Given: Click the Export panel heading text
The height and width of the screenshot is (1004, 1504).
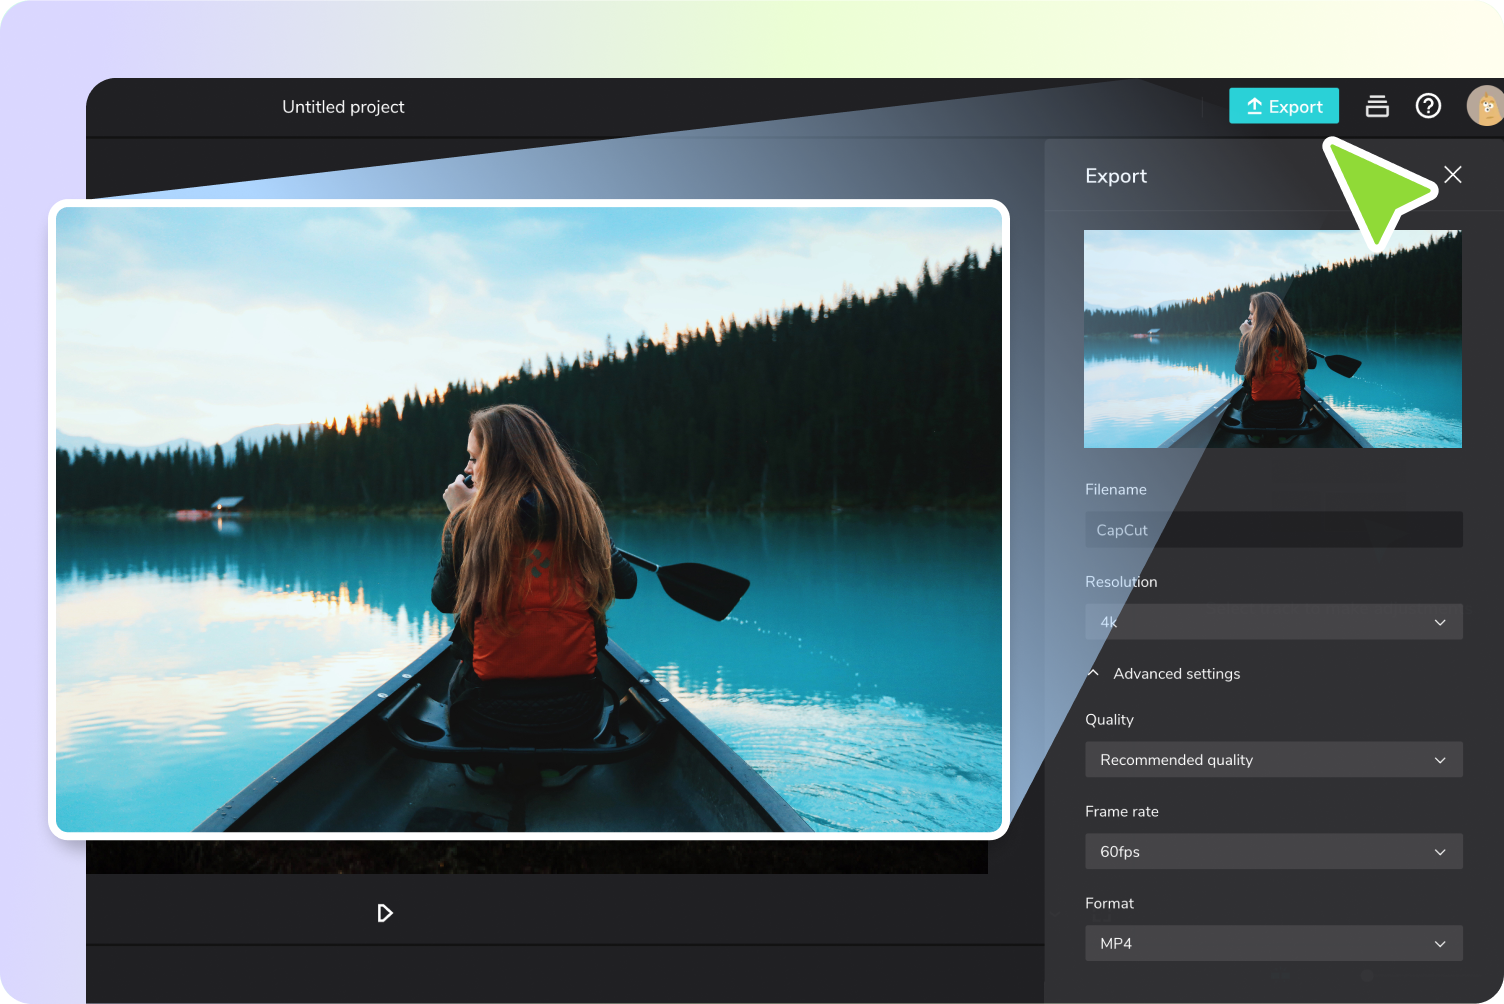Looking at the screenshot, I should point(1116,176).
